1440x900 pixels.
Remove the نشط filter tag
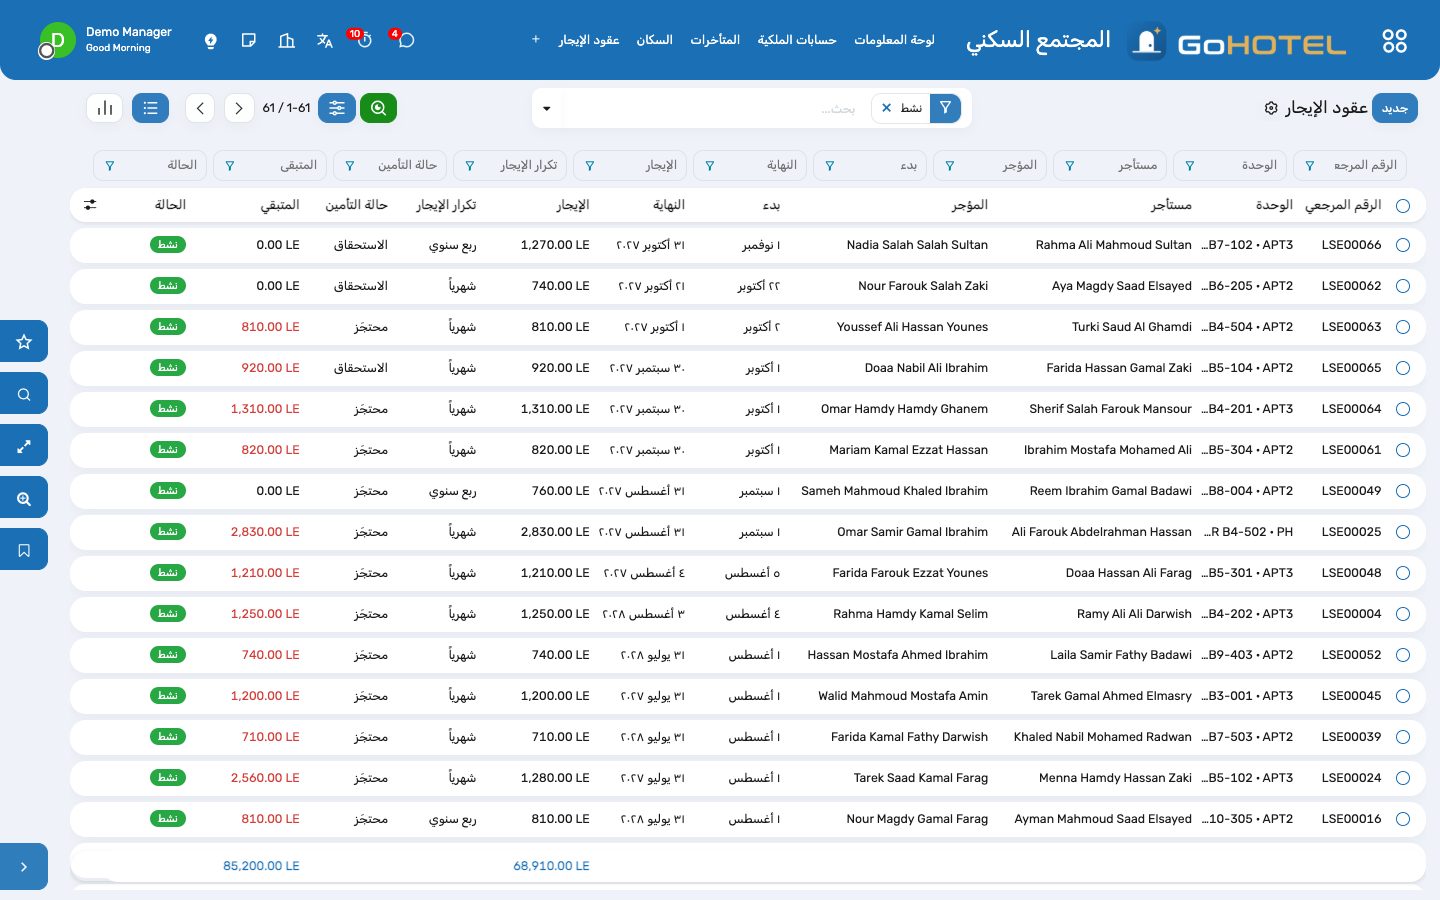886,108
